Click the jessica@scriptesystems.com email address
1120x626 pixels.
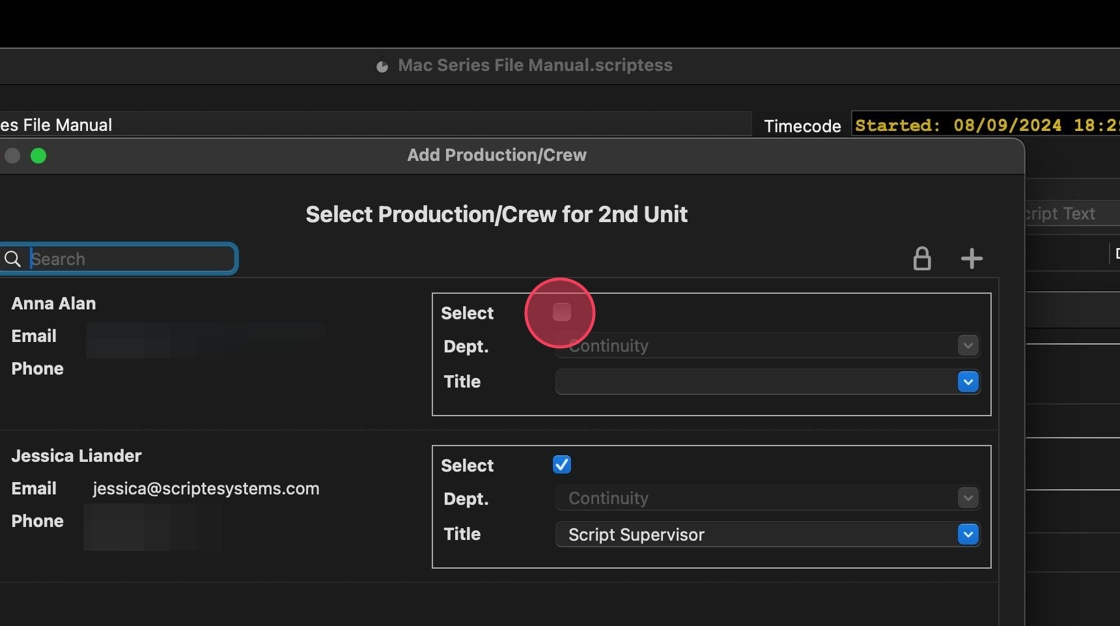click(x=206, y=489)
